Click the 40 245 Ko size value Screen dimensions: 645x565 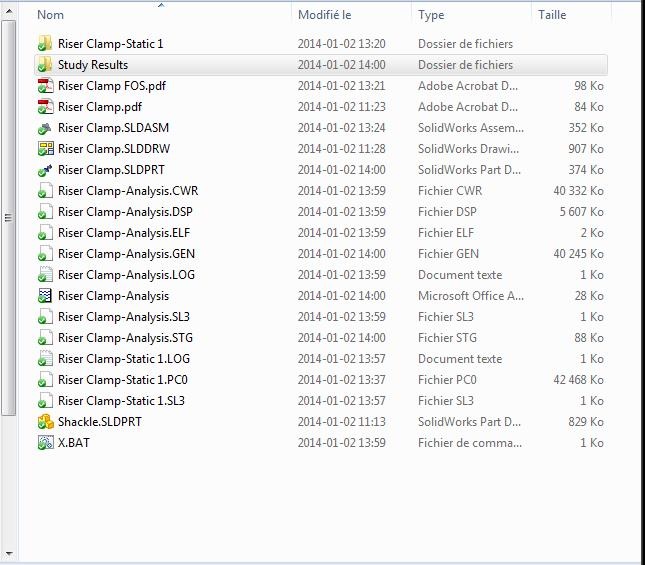pos(578,254)
